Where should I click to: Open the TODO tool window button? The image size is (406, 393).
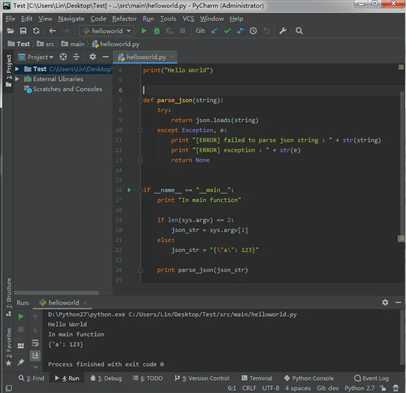tap(148, 378)
